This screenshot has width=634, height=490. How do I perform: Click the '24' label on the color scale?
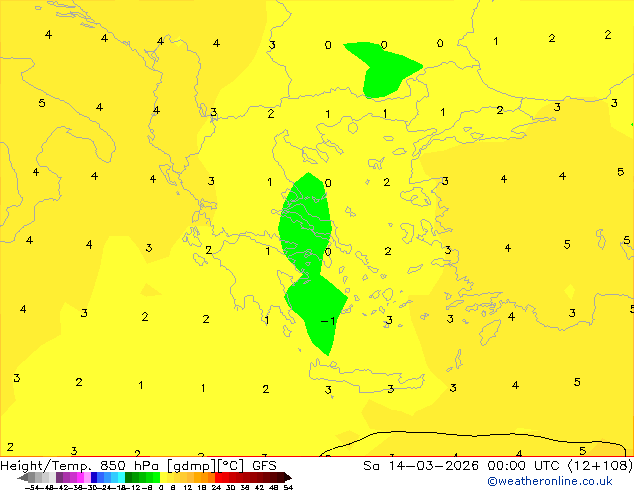tap(216, 487)
